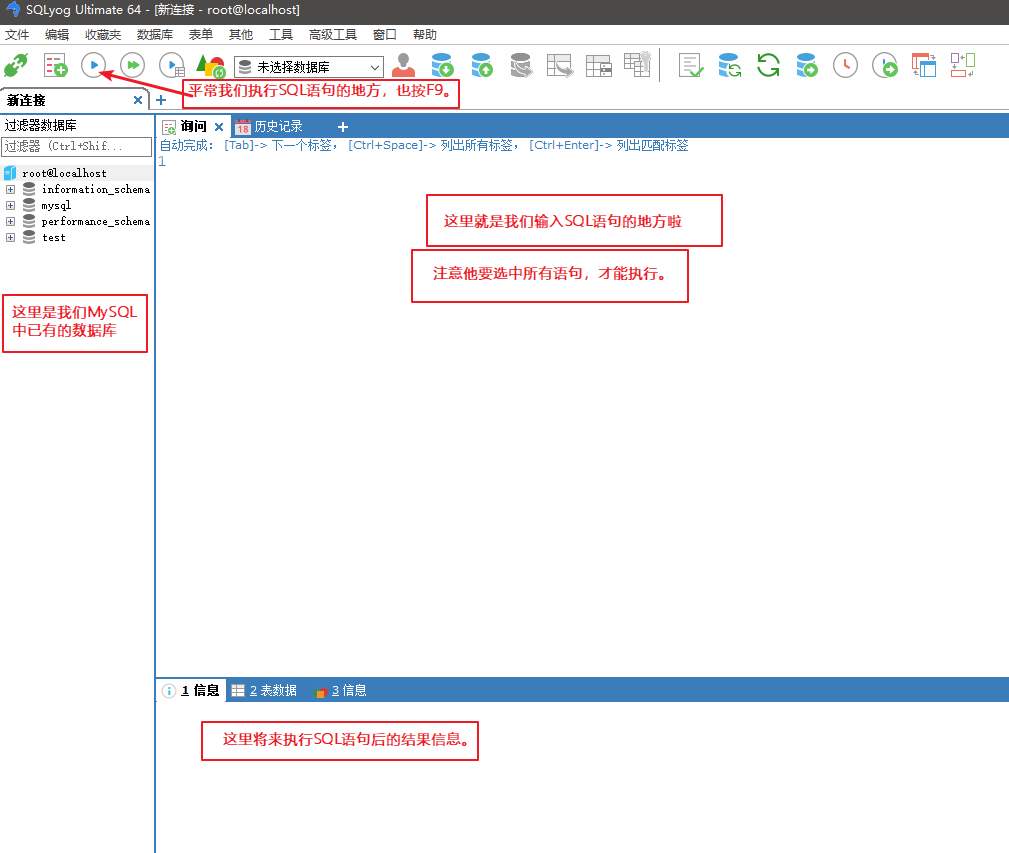Expand the information_schema database node

coord(10,190)
